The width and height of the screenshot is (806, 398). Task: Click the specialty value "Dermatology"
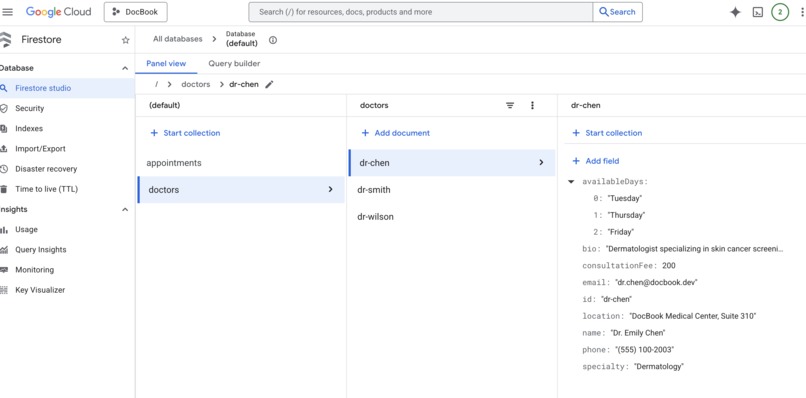(658, 367)
